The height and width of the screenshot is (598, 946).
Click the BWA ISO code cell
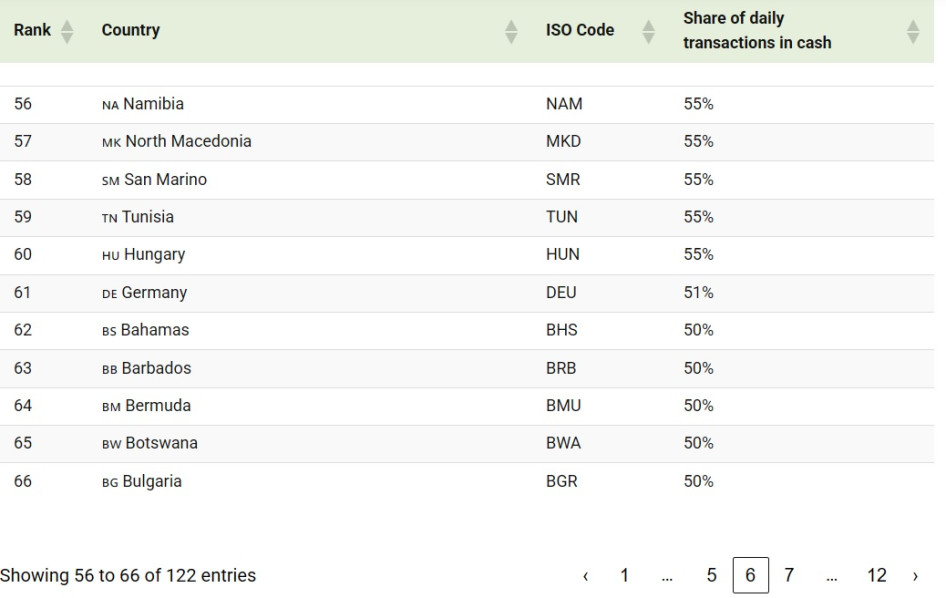(x=563, y=444)
